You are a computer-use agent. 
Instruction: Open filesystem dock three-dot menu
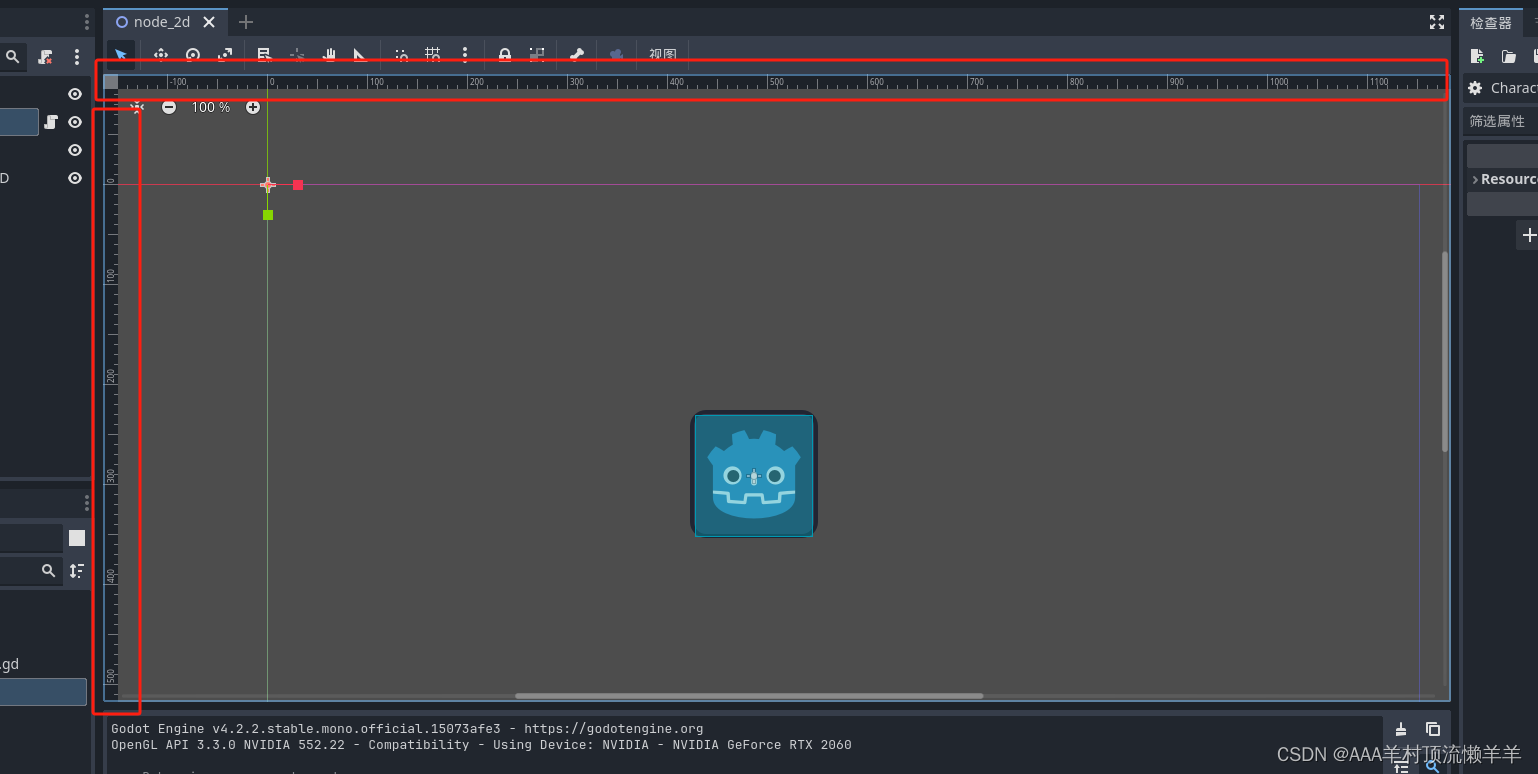[x=87, y=502]
